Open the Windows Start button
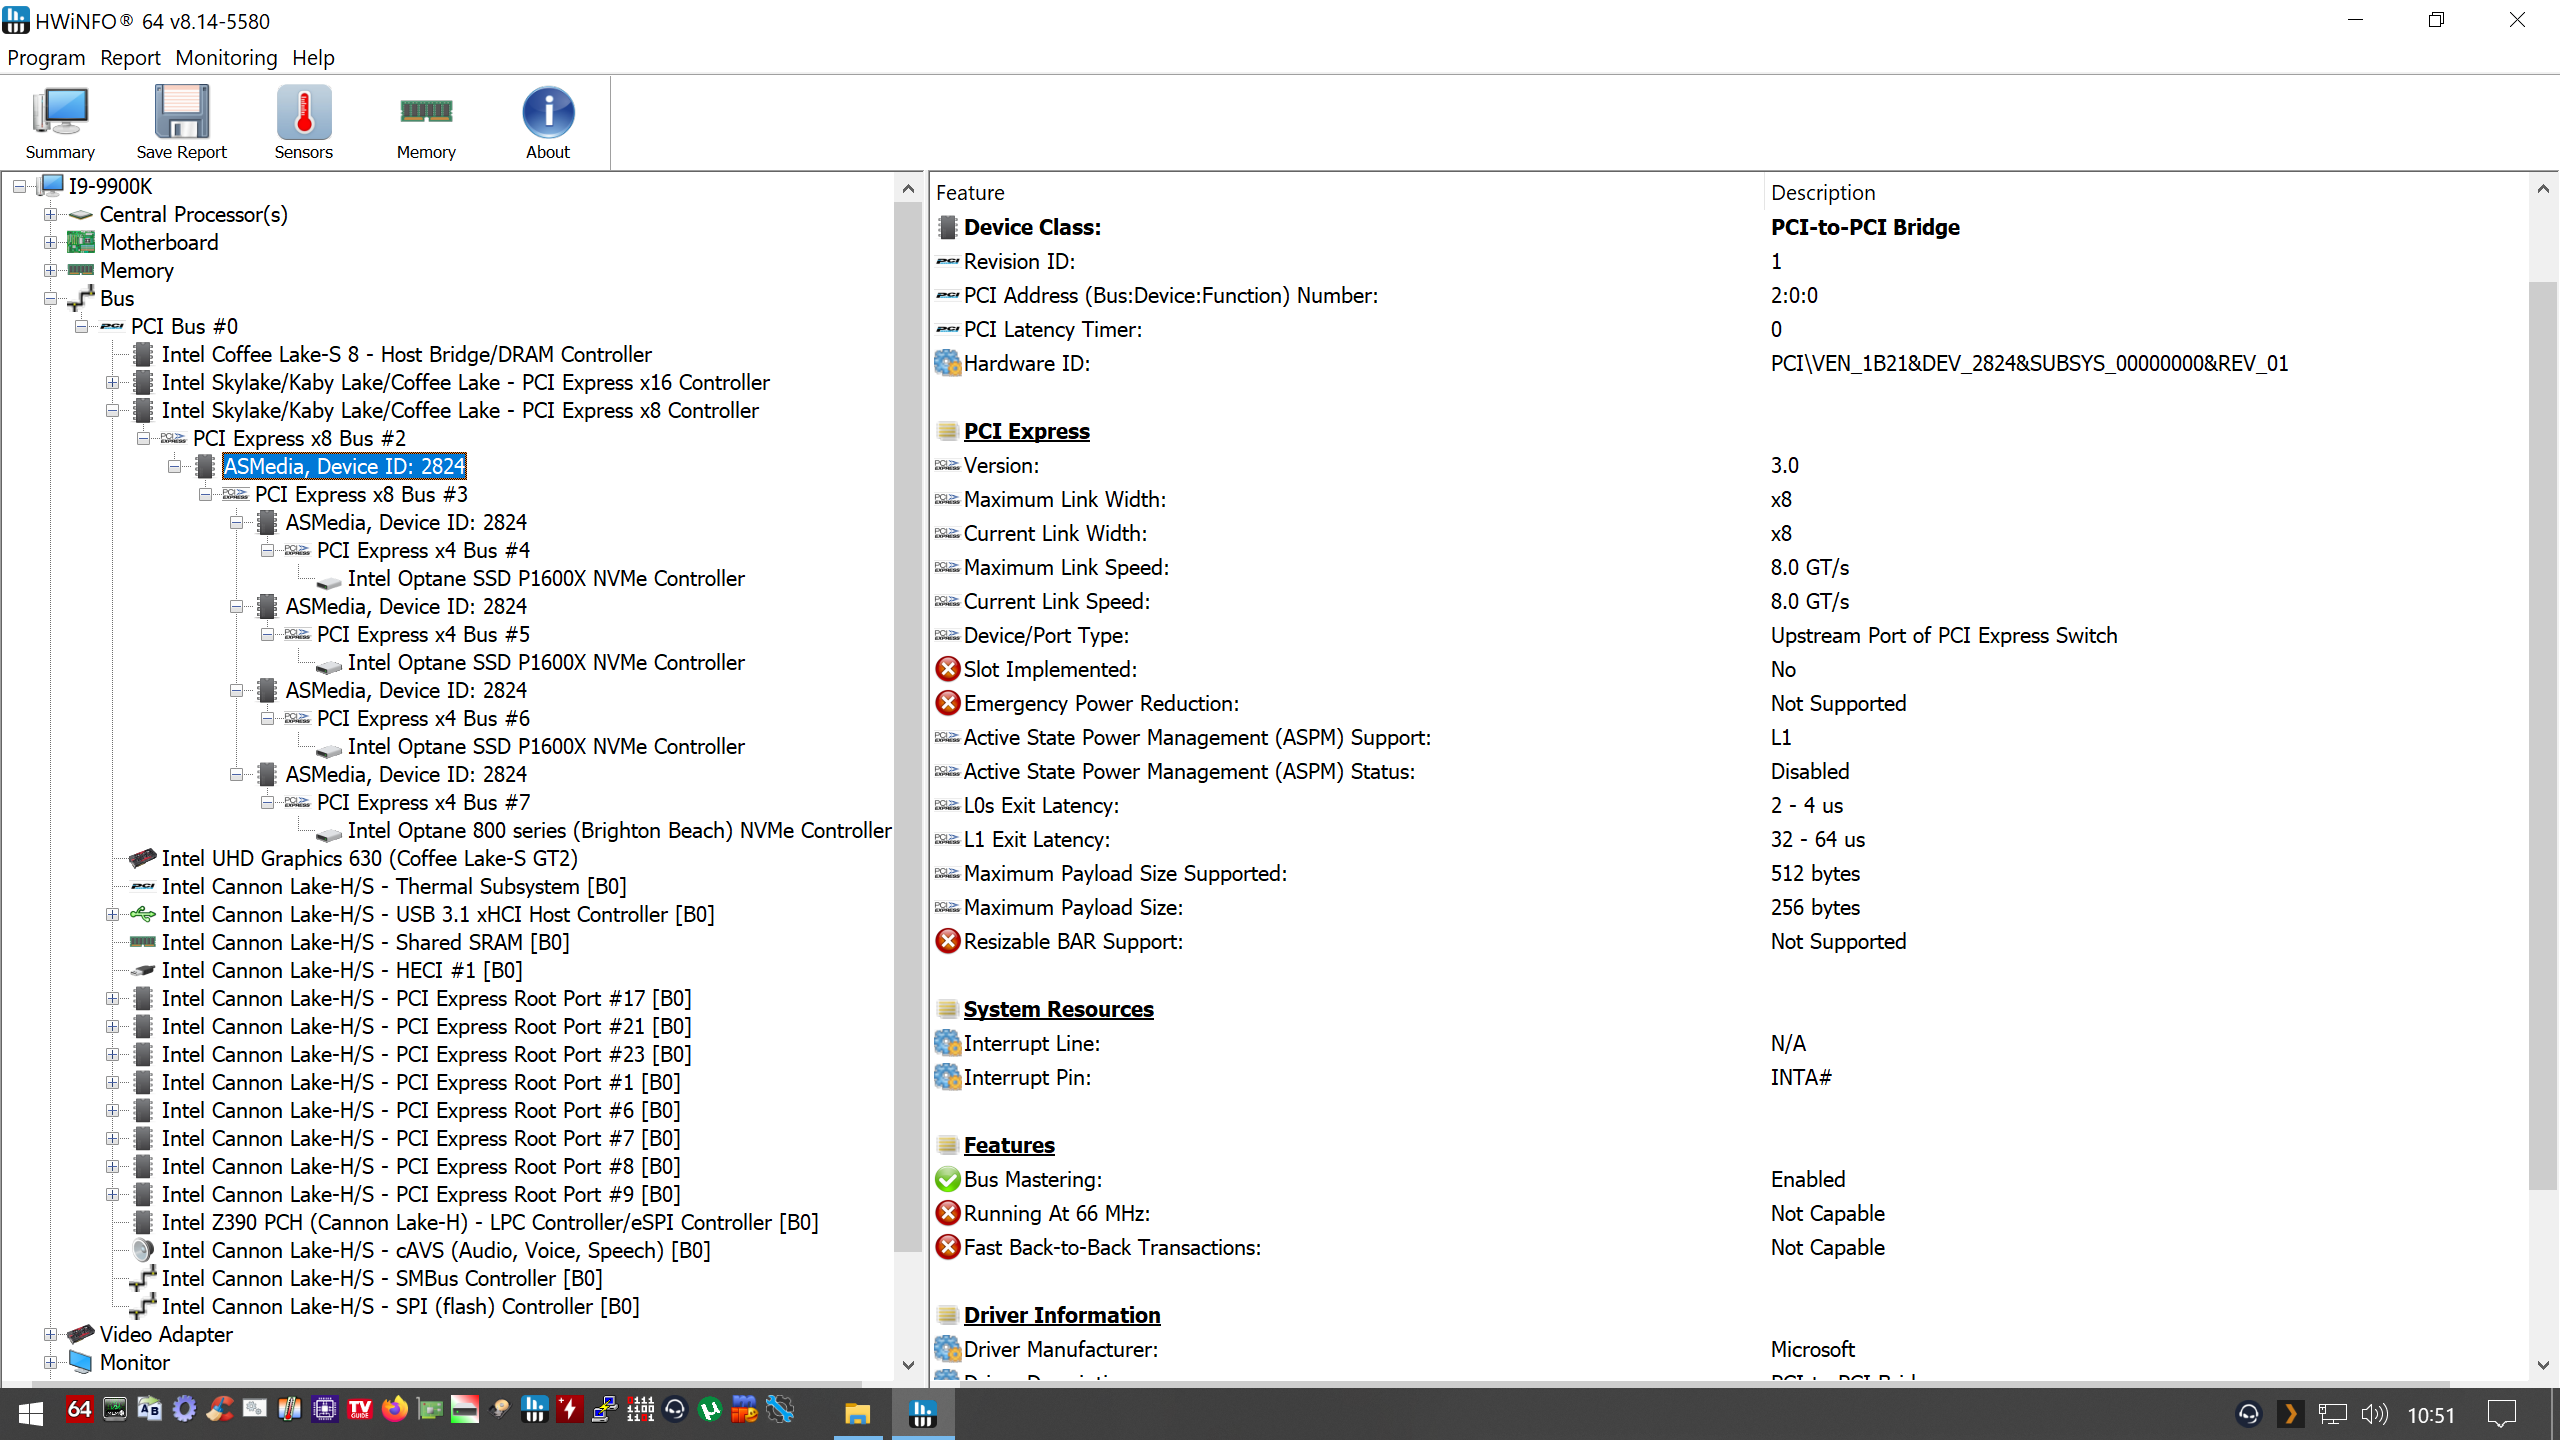Image resolution: width=2560 pixels, height=1440 pixels. point(31,1412)
